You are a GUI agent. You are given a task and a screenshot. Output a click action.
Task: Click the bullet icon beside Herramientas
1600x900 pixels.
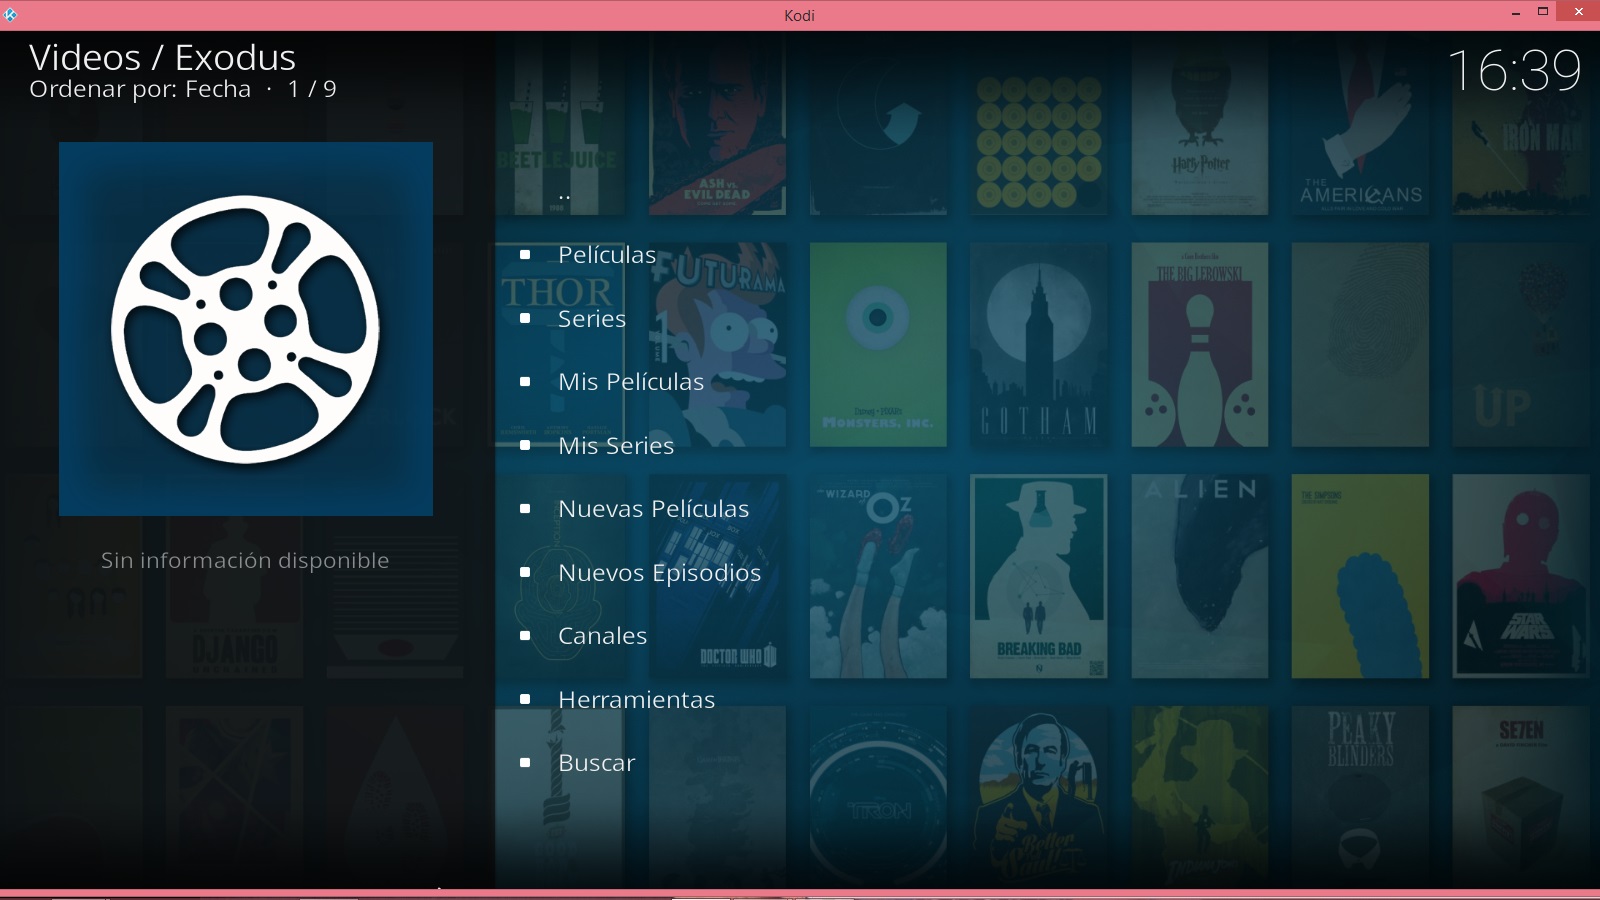tap(525, 700)
